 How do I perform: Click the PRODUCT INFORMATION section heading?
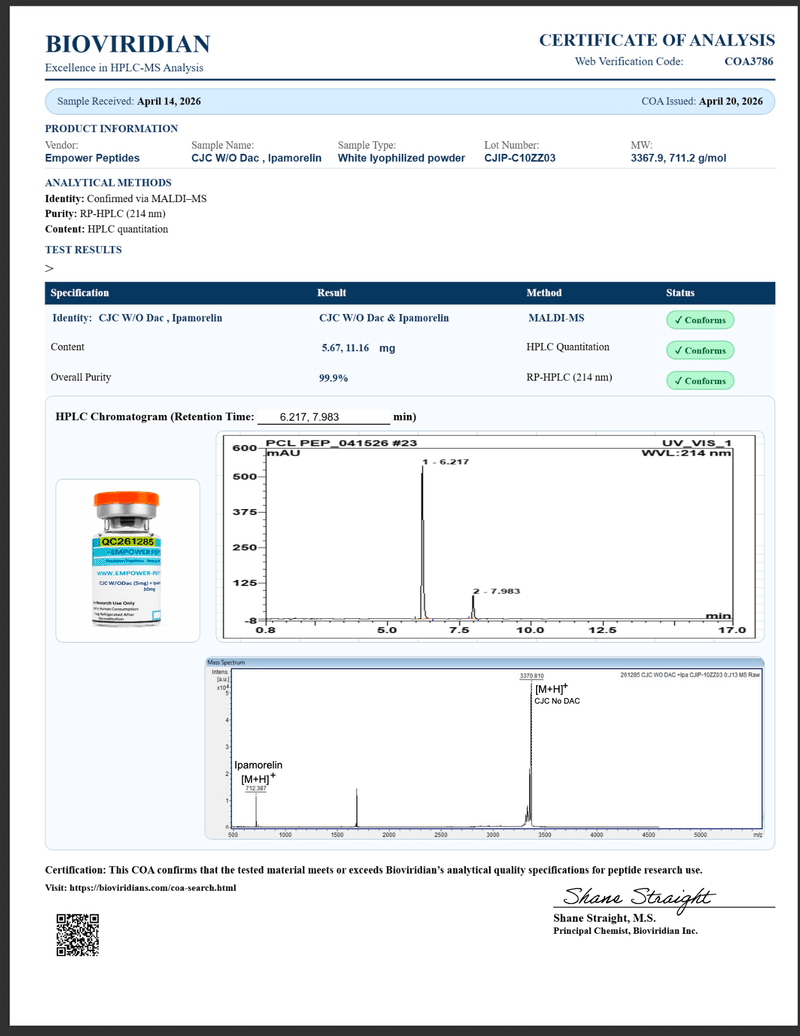[x=112, y=128]
